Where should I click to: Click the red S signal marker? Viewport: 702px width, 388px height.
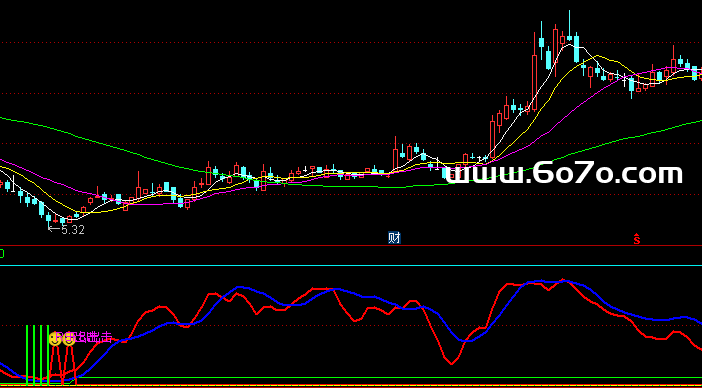(x=637, y=239)
